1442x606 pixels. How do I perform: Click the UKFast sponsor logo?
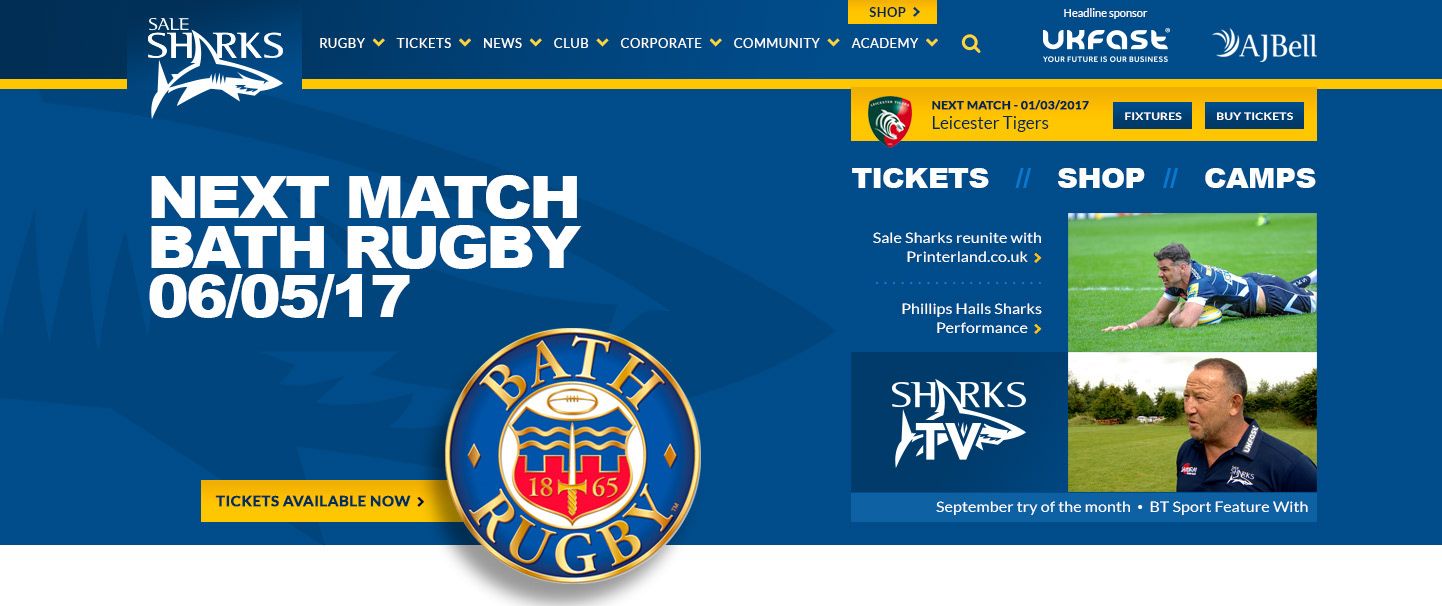[x=1105, y=44]
